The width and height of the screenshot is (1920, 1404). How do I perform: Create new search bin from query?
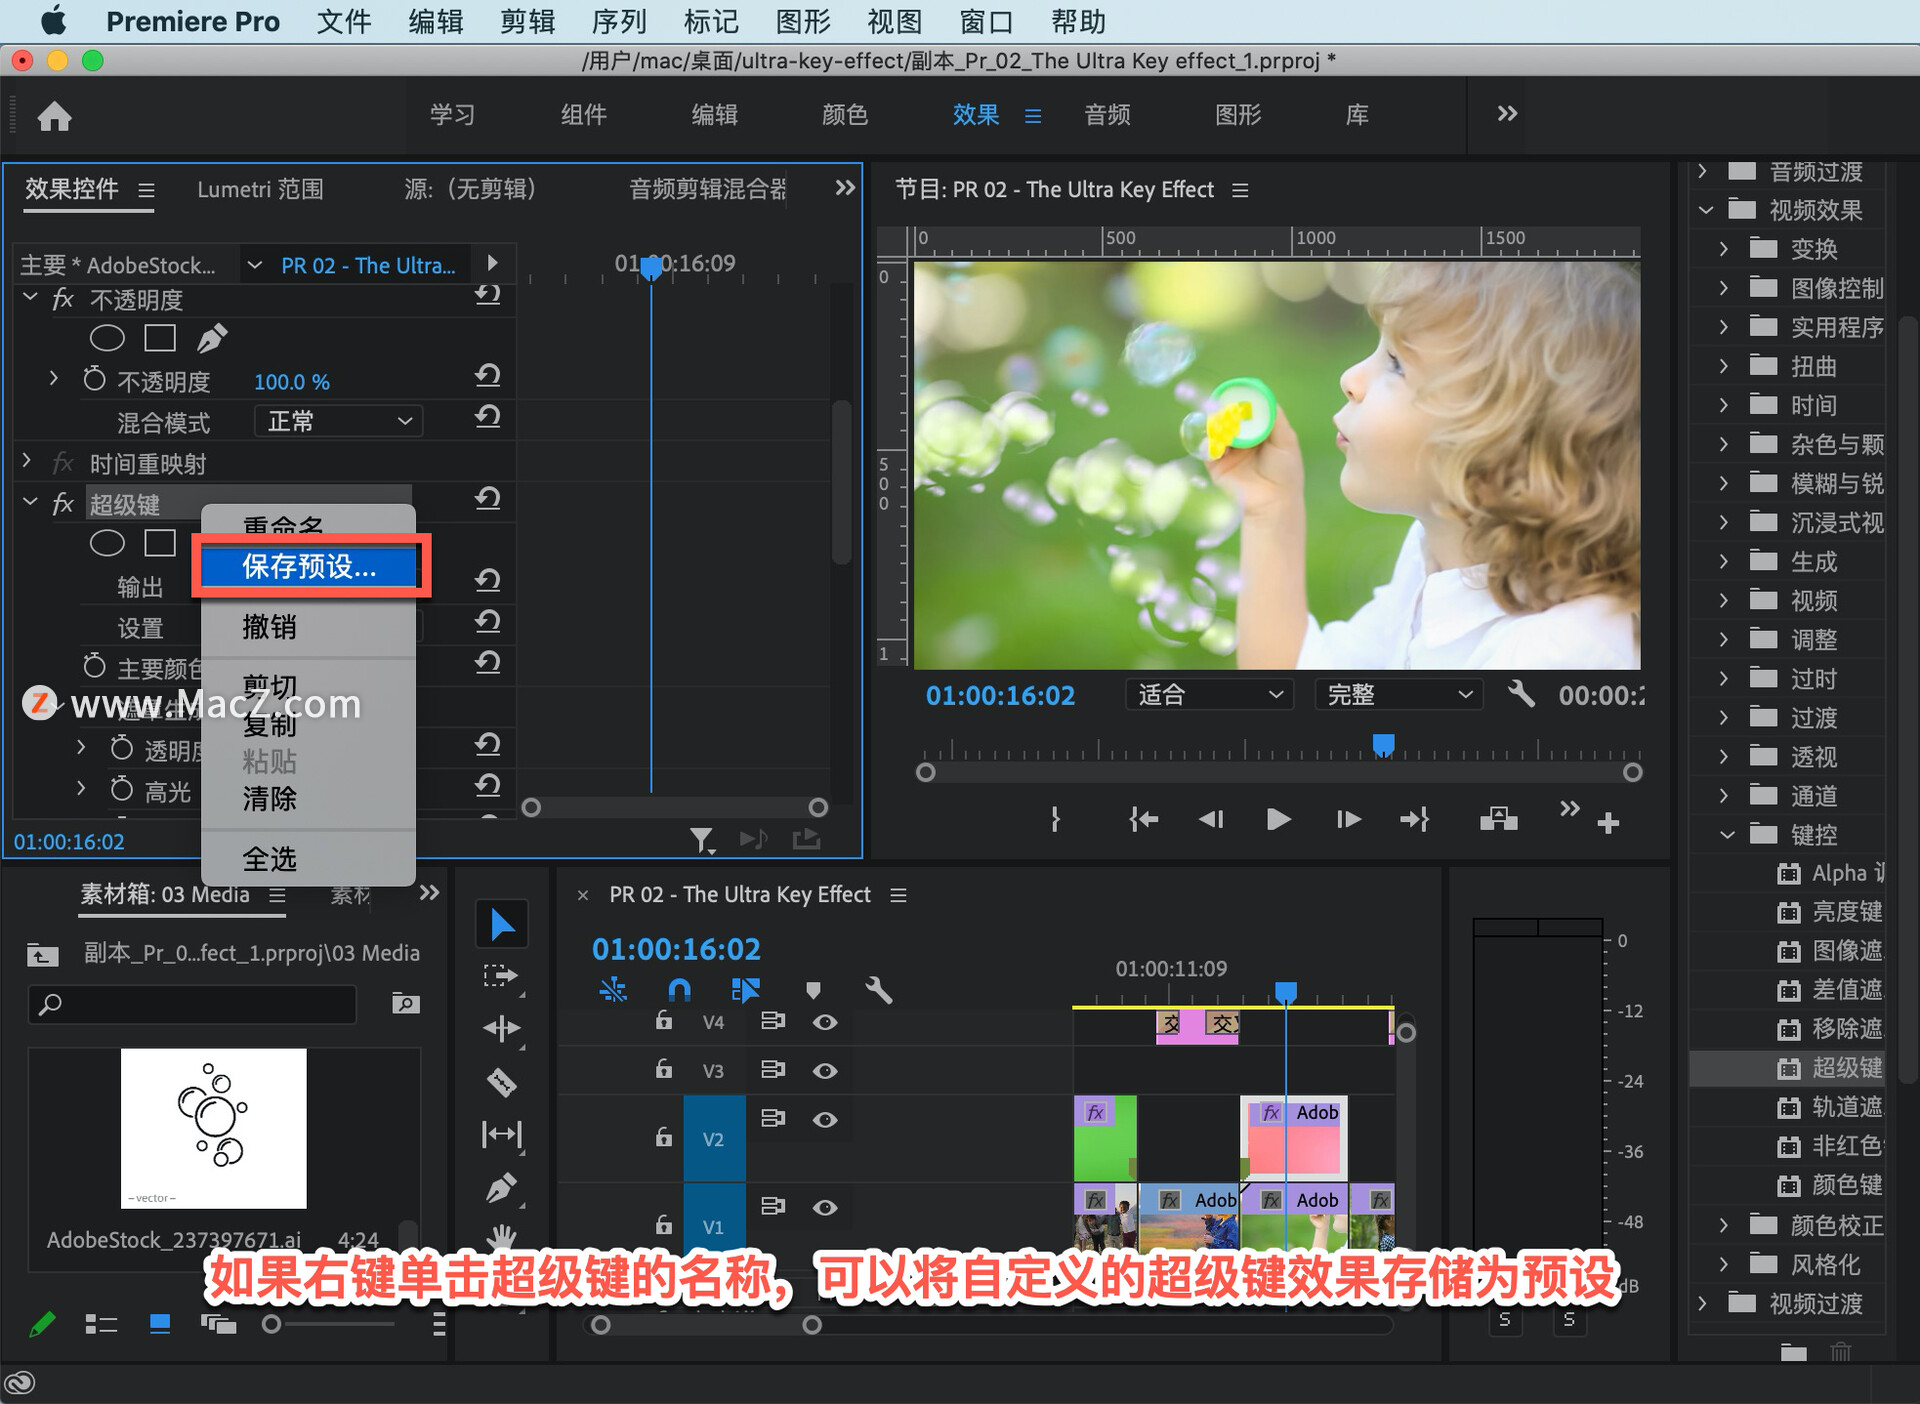point(405,1003)
